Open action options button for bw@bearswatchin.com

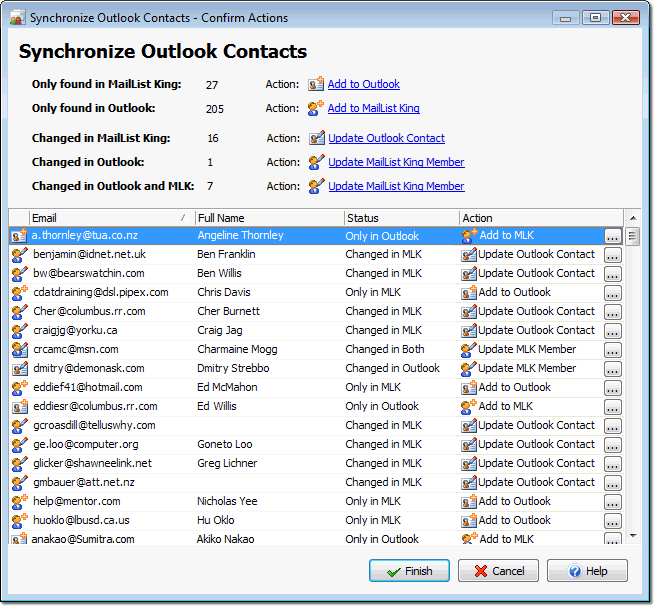(x=612, y=274)
